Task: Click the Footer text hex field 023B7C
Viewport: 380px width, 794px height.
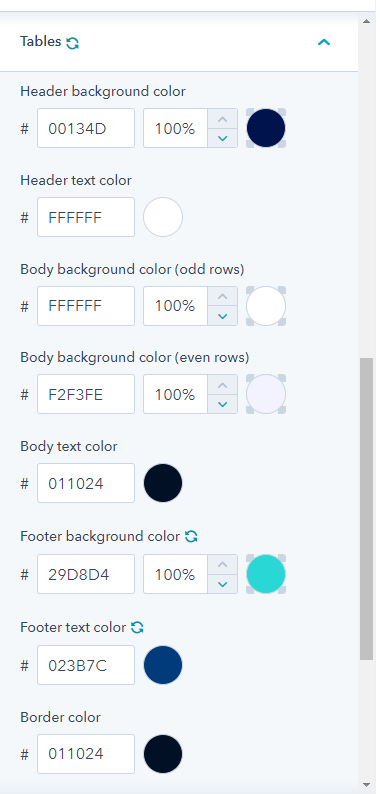Action: [86, 665]
